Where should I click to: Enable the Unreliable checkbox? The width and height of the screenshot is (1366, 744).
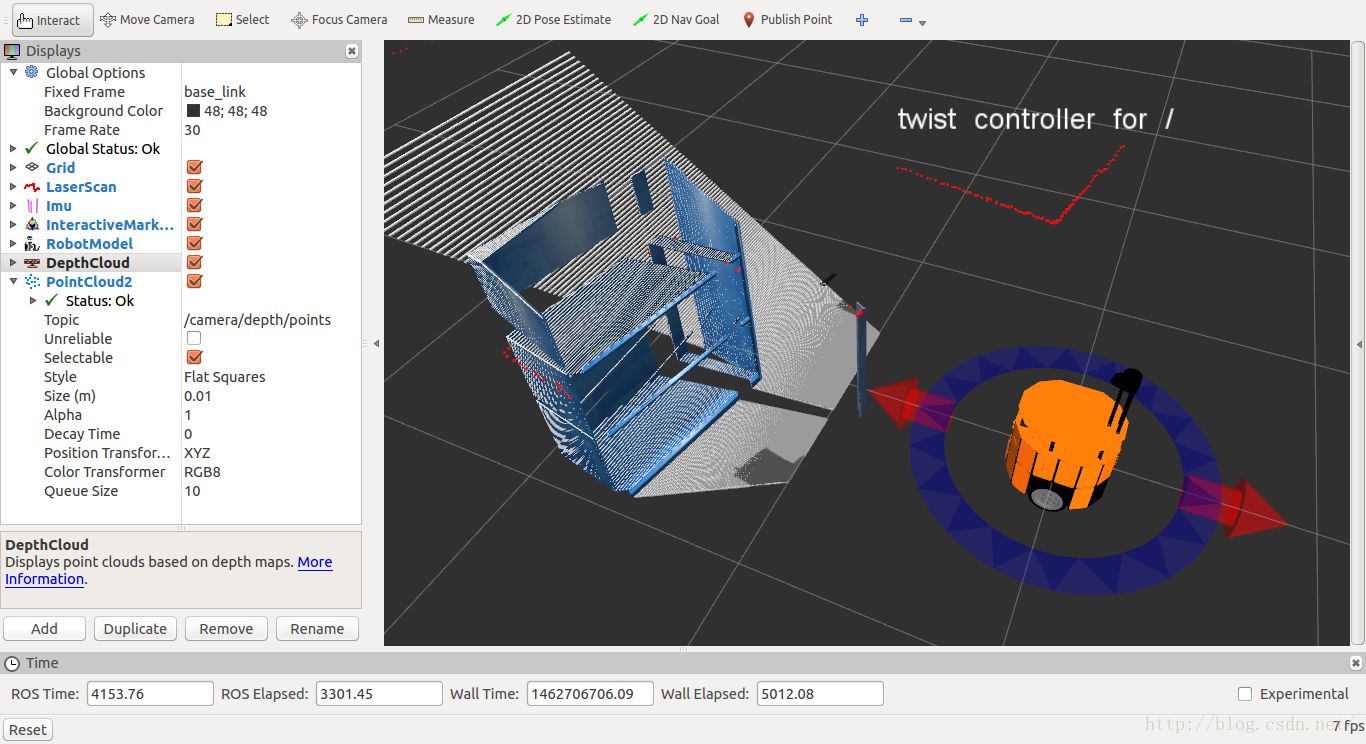[194, 339]
